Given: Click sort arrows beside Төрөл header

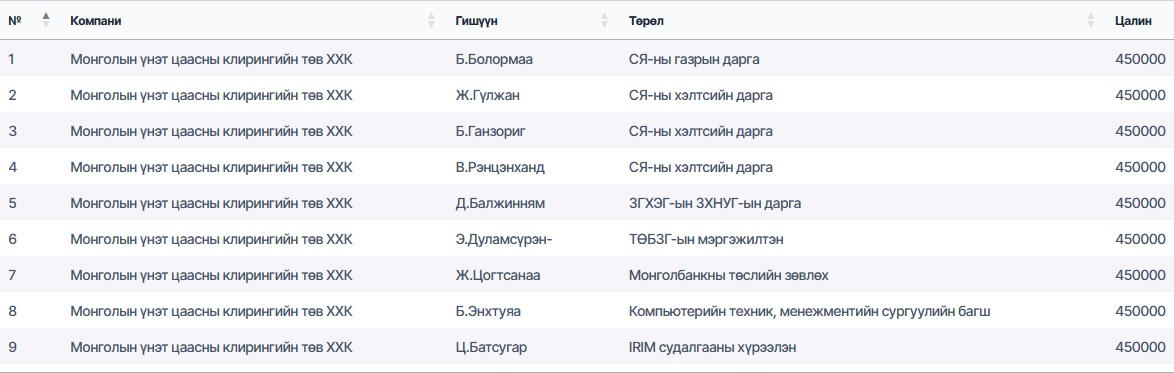Looking at the screenshot, I should pos(1091,20).
